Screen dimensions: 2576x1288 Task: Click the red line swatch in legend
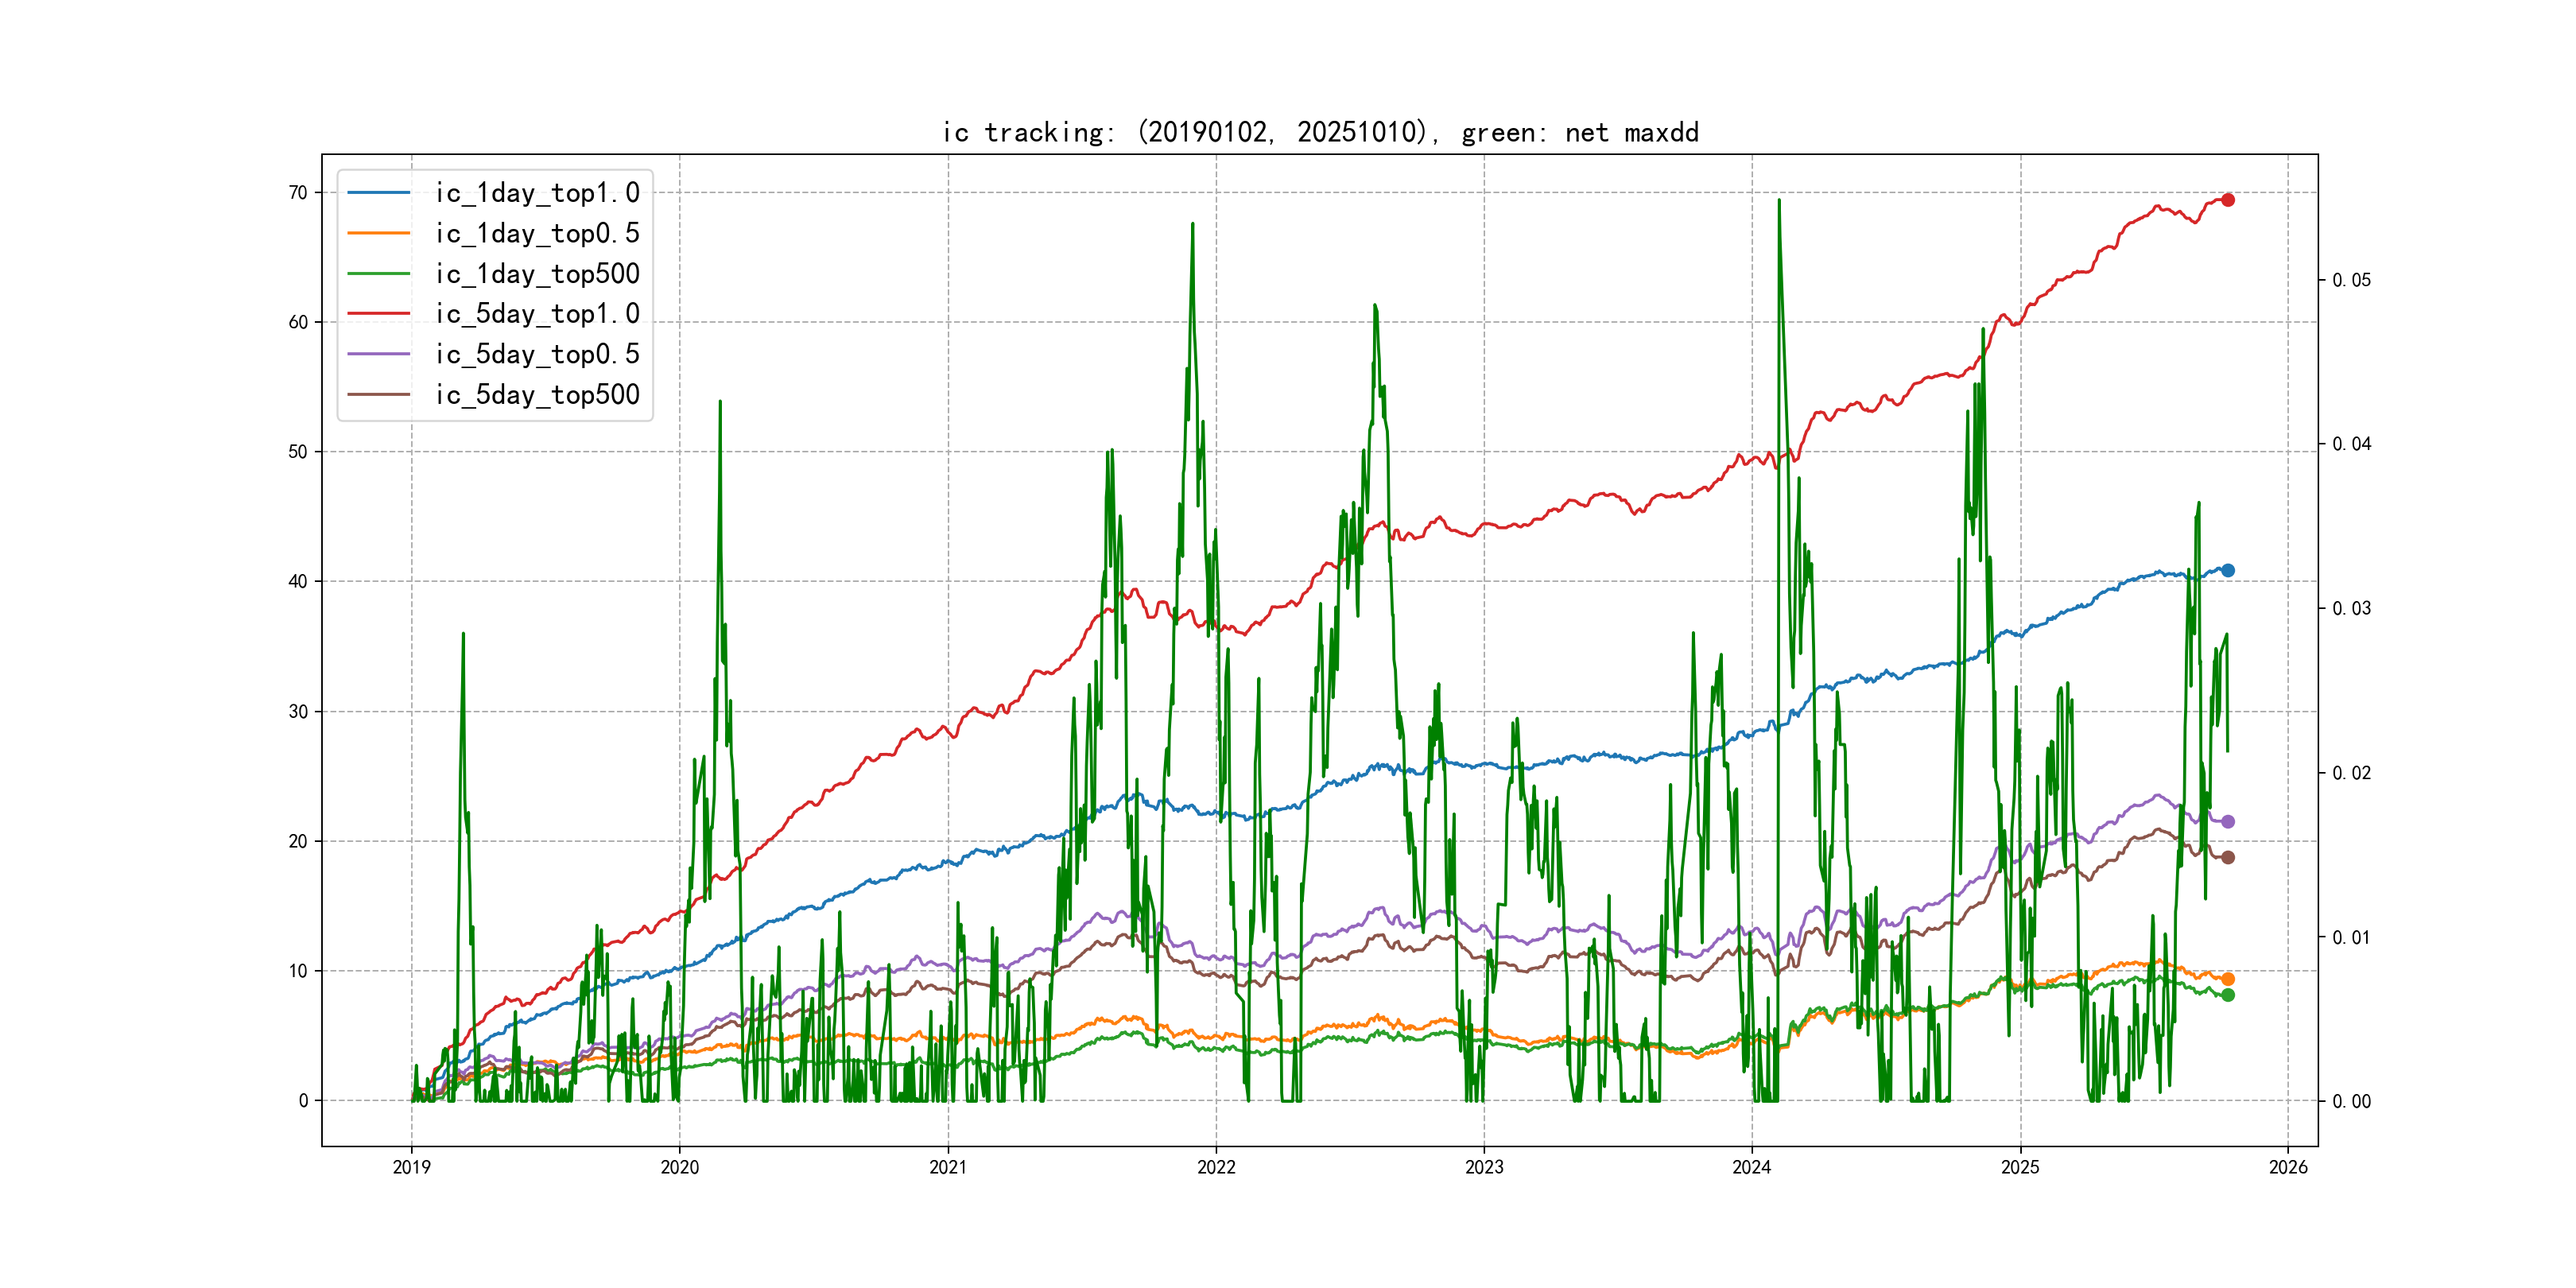pos(378,314)
